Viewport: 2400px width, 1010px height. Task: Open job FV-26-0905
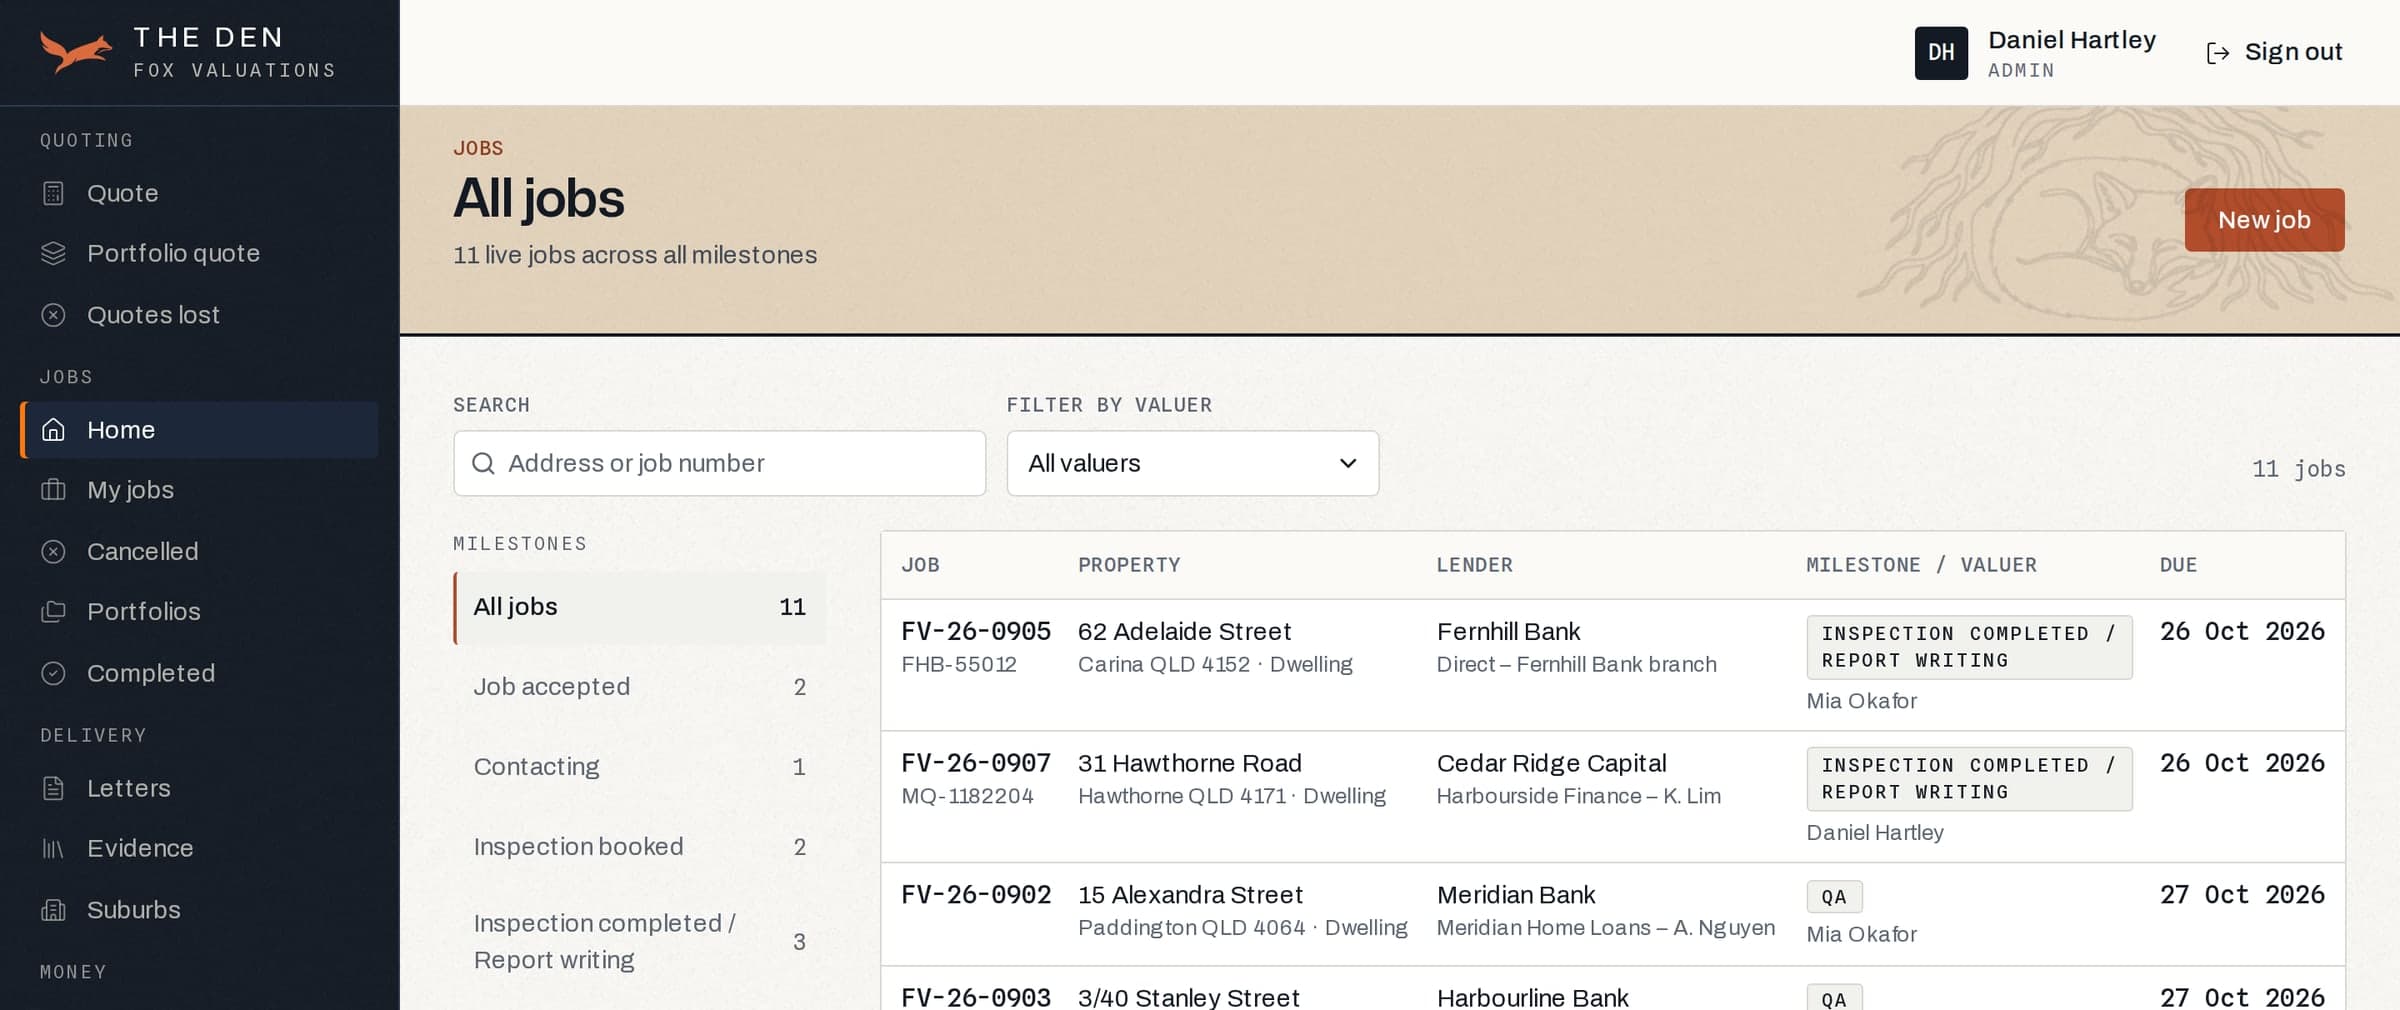(x=975, y=632)
